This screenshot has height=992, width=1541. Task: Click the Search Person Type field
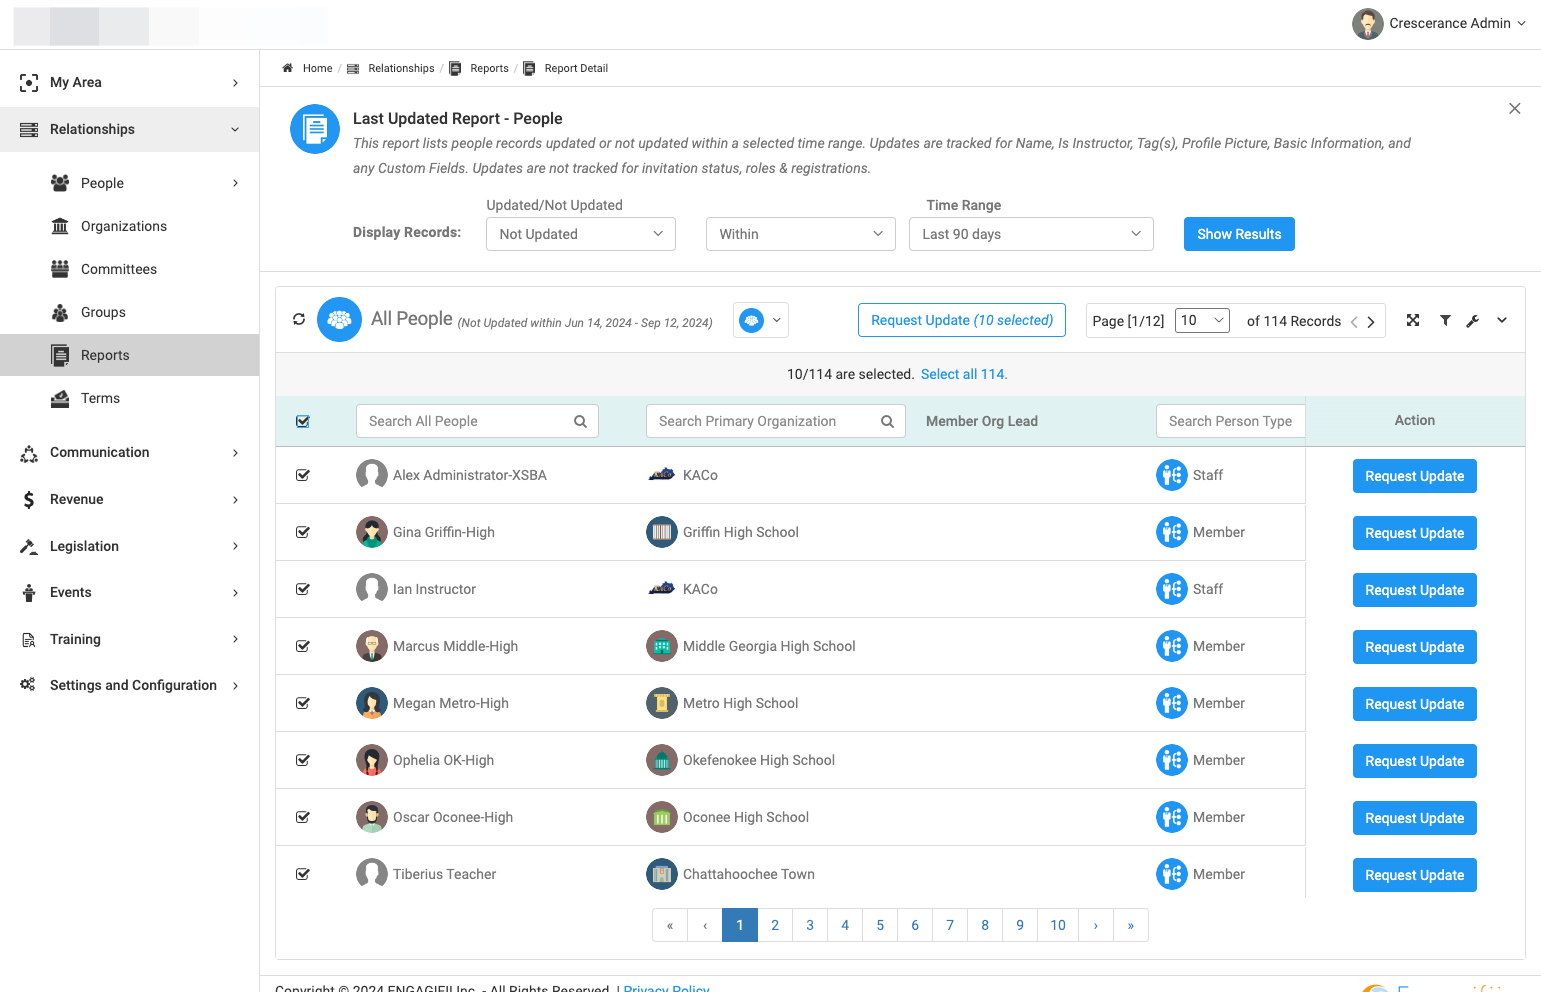tap(1231, 421)
